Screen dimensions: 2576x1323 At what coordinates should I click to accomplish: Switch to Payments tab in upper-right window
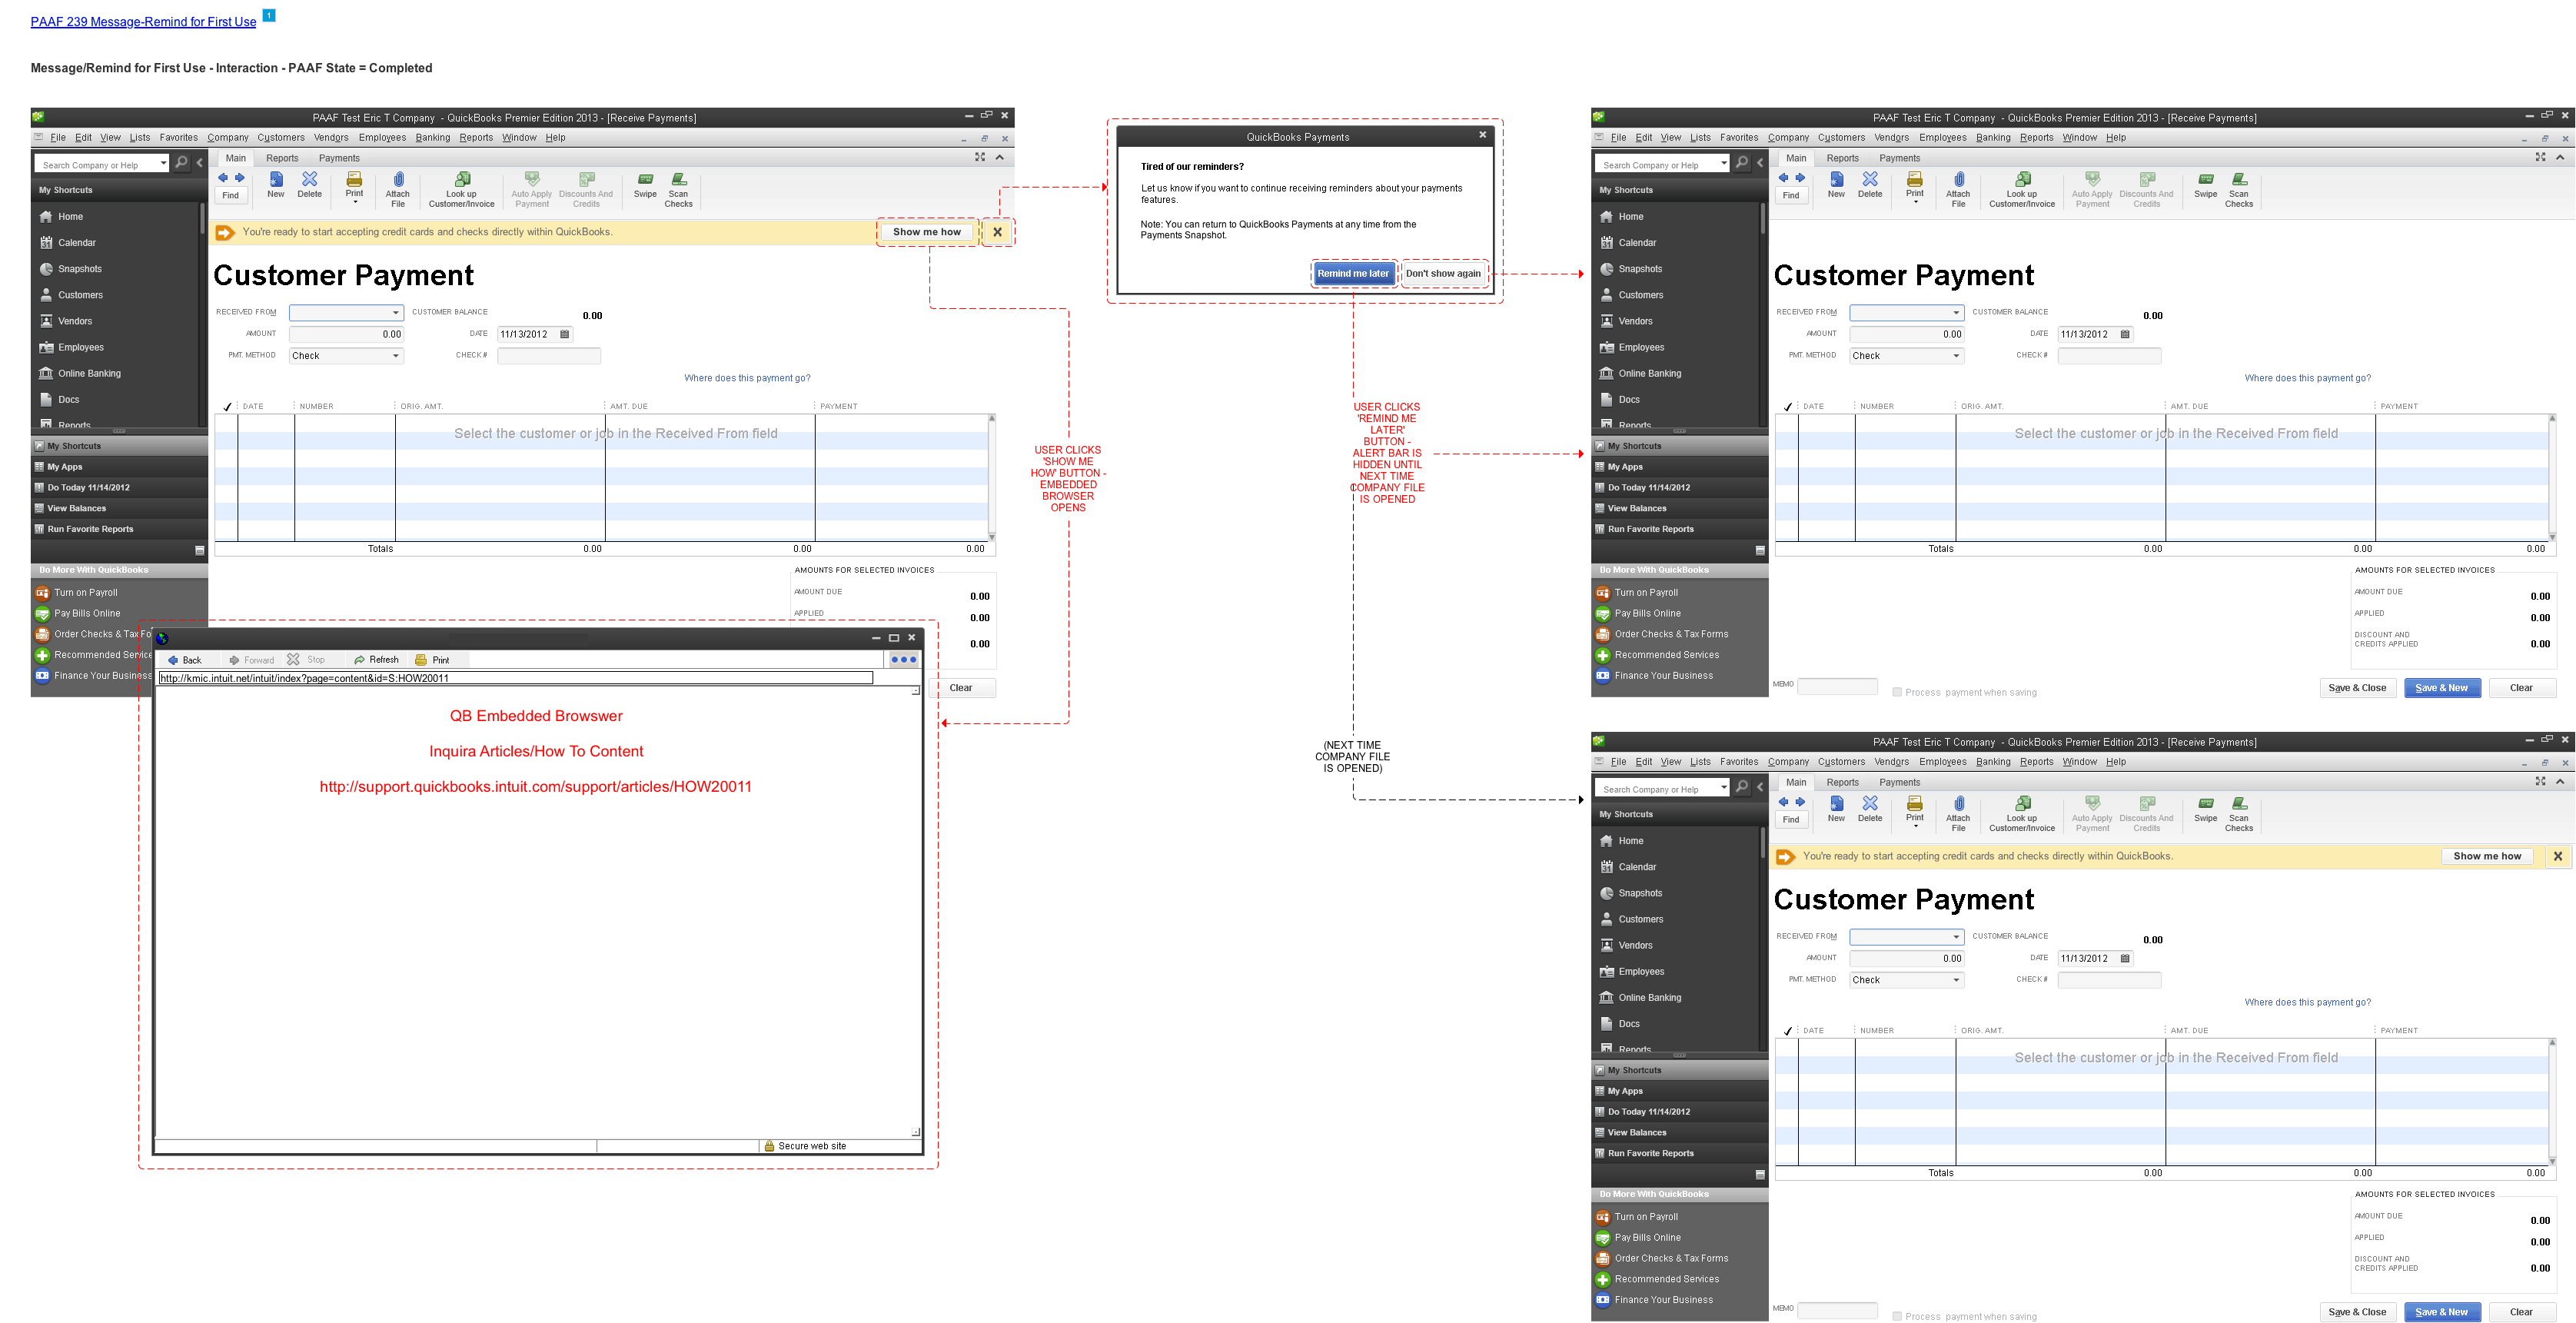click(x=1899, y=158)
